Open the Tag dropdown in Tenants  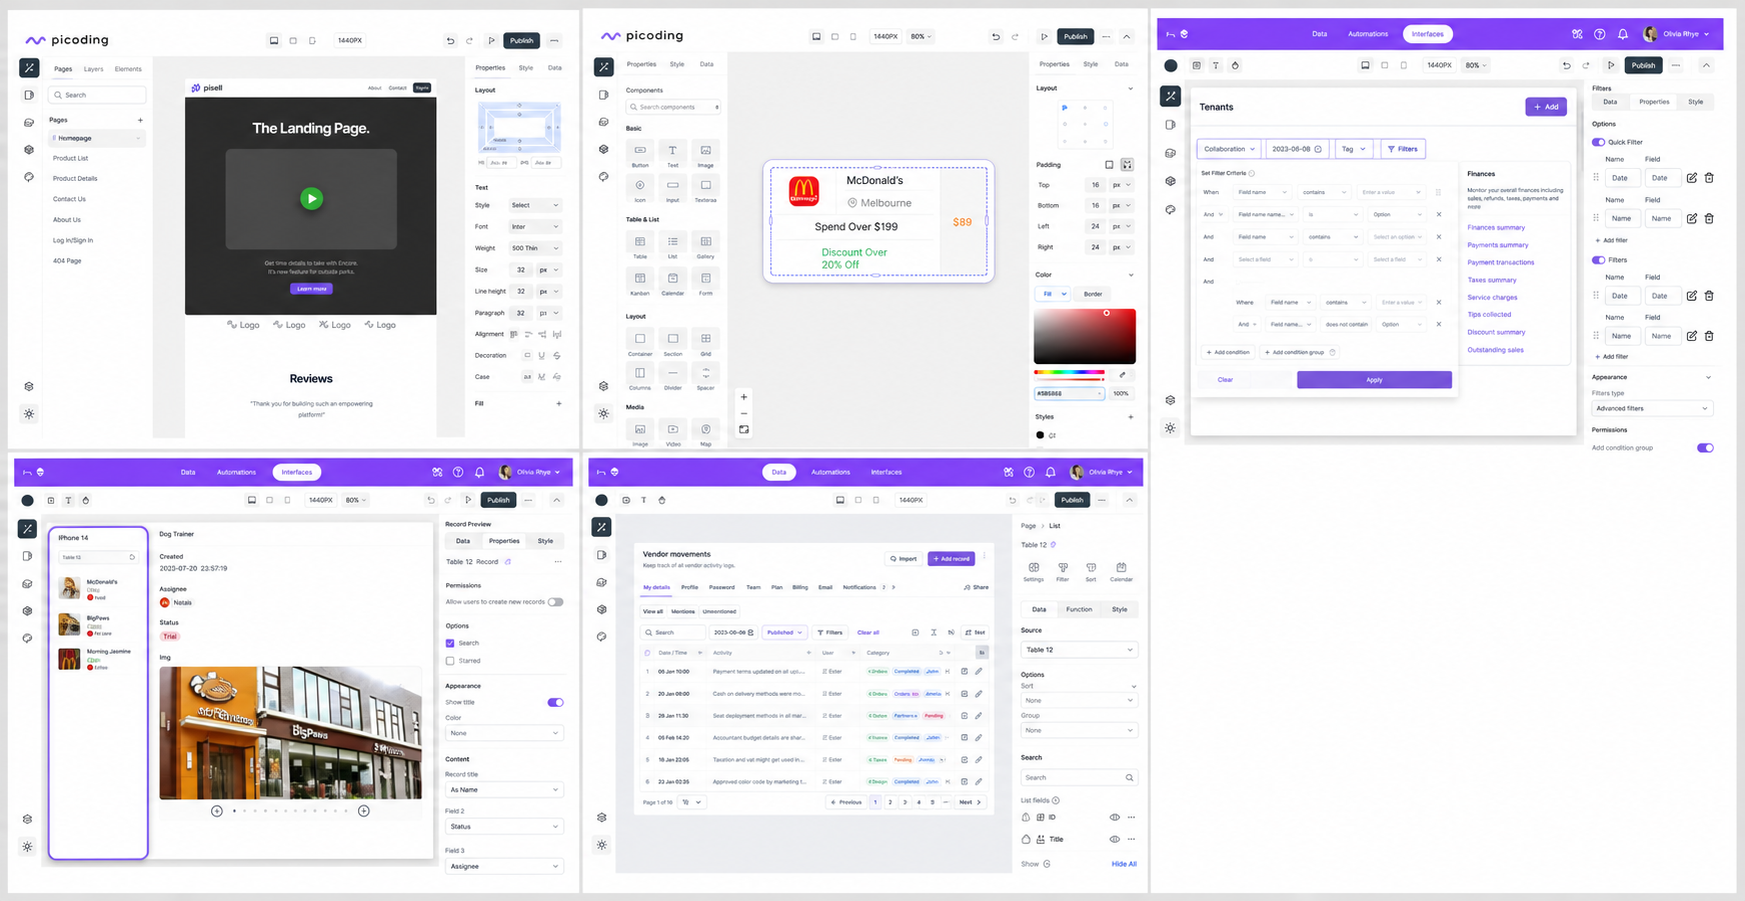(1353, 149)
